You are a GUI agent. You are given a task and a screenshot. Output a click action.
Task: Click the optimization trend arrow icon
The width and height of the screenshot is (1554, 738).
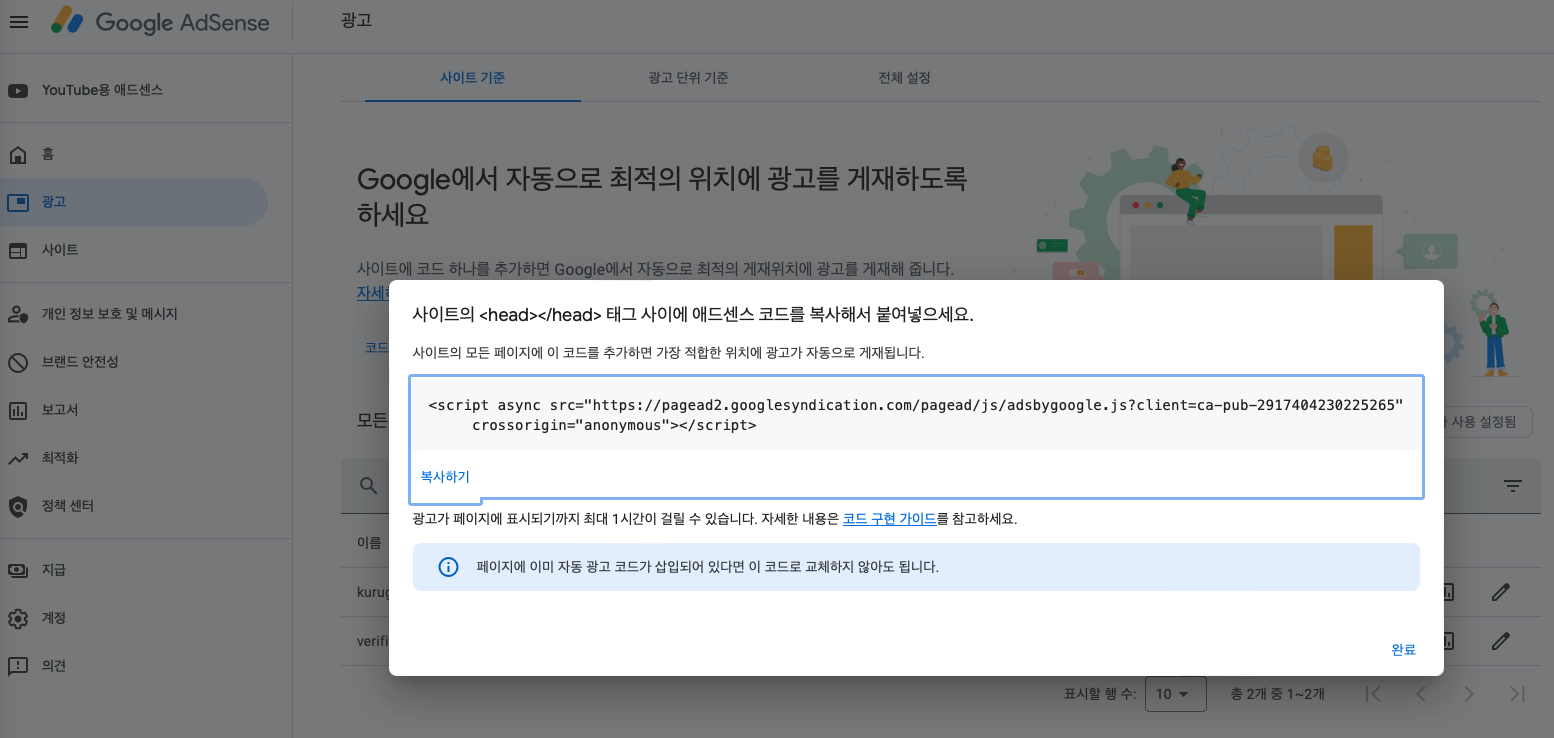coord(18,459)
